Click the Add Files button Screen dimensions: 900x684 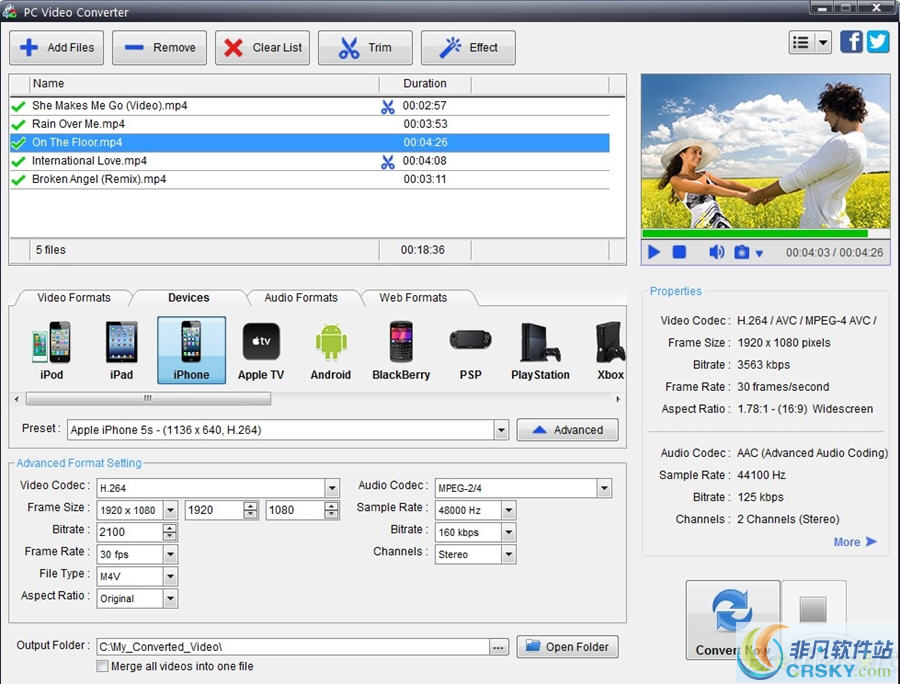[x=56, y=48]
